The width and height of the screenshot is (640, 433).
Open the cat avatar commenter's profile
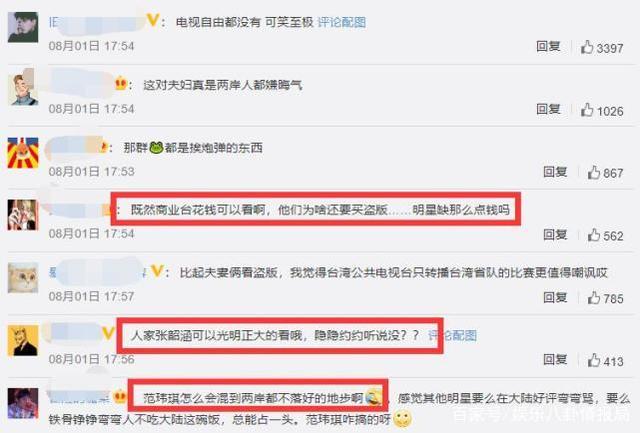(x=23, y=278)
